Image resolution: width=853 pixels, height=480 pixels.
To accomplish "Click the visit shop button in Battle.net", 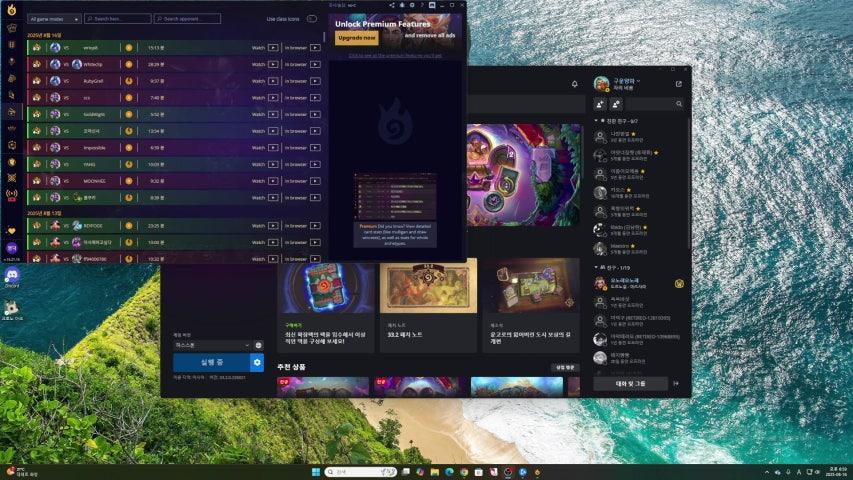I will (x=565, y=367).
